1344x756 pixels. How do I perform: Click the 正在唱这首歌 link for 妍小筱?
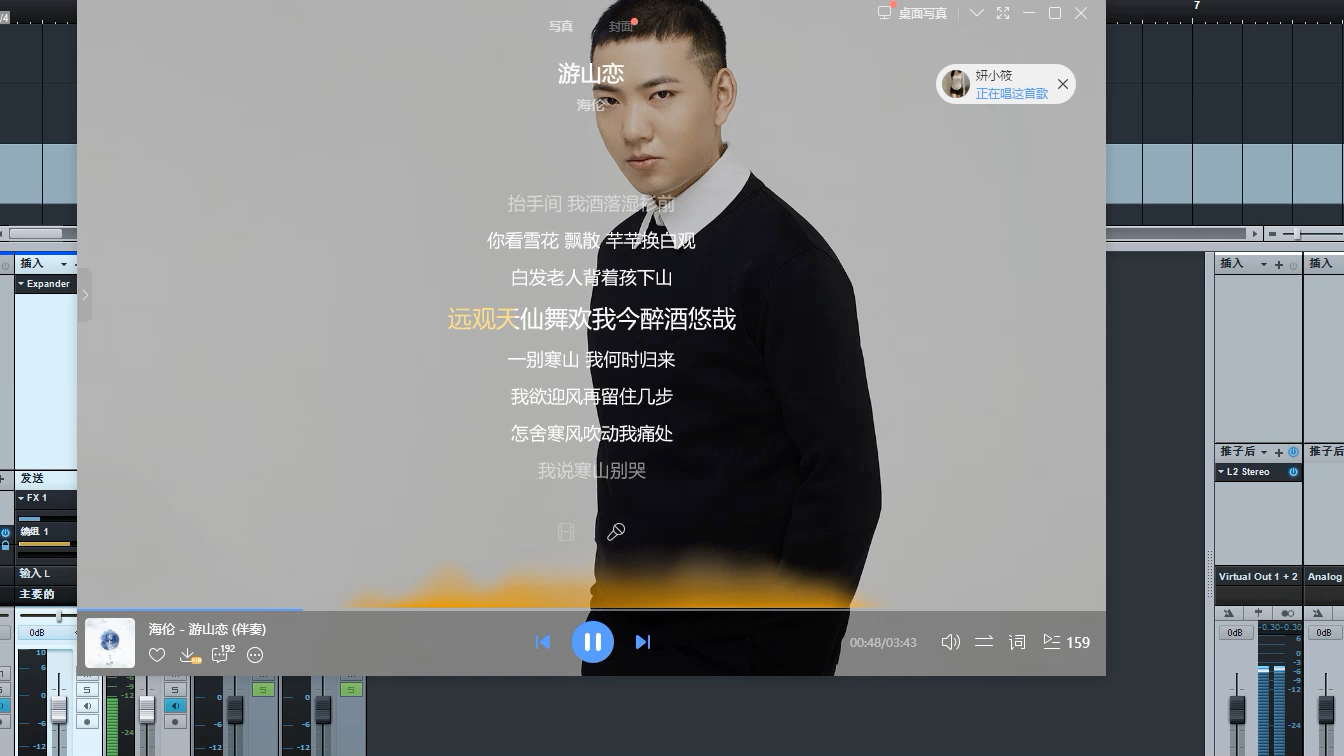point(1011,93)
